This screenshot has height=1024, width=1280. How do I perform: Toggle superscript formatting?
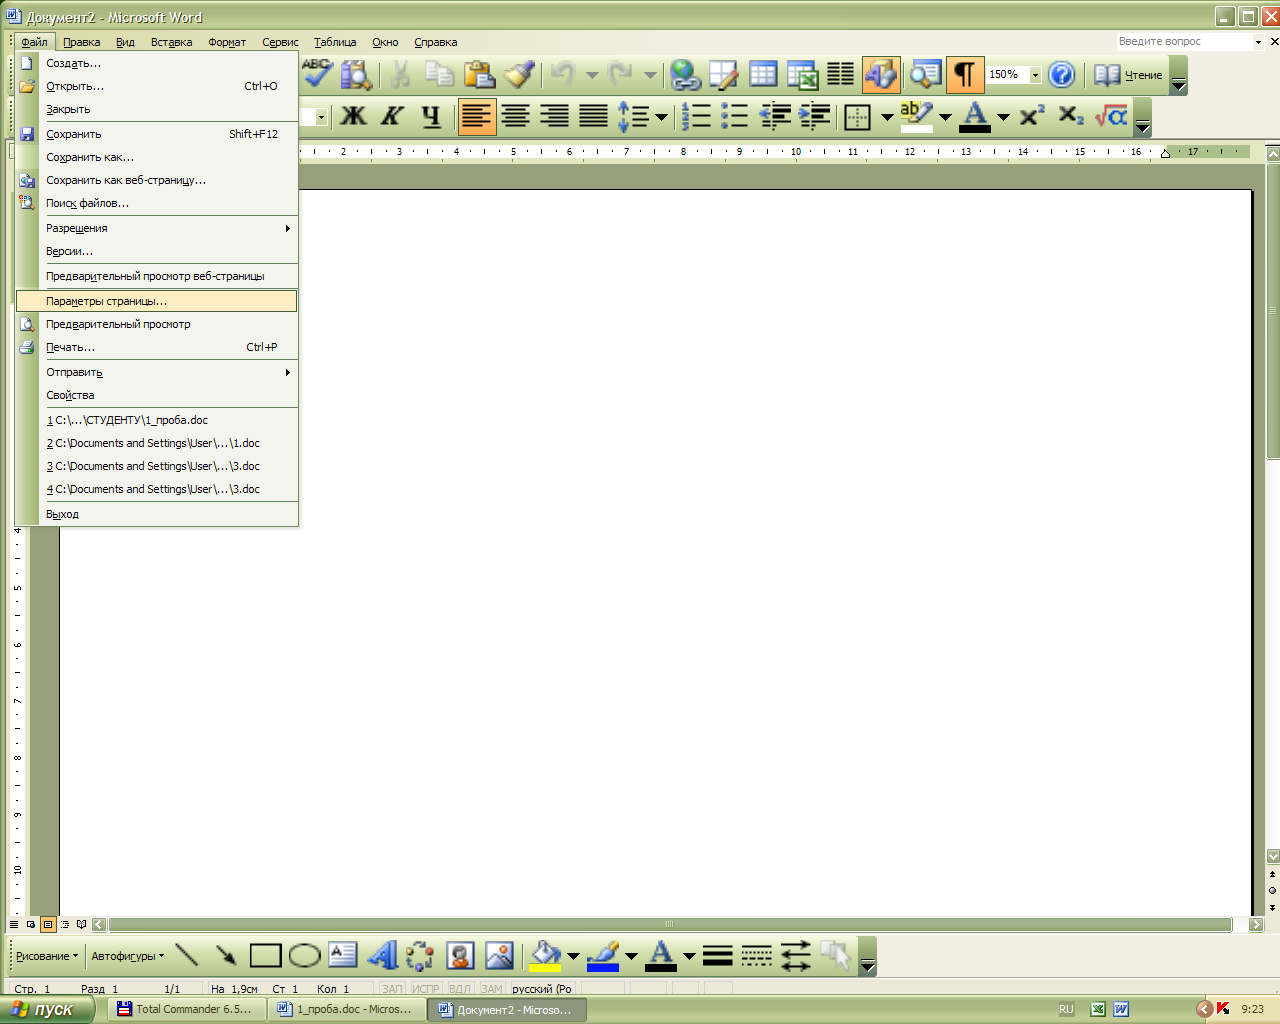(x=1032, y=116)
